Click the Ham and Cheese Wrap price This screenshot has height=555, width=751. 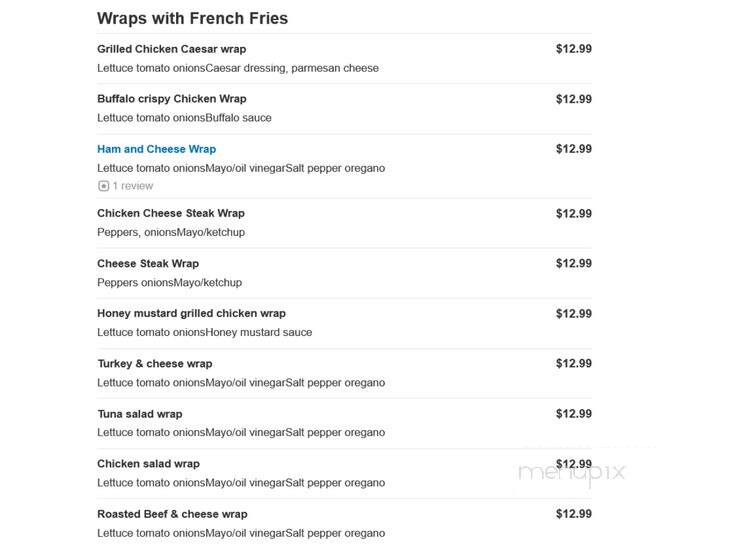coord(573,149)
